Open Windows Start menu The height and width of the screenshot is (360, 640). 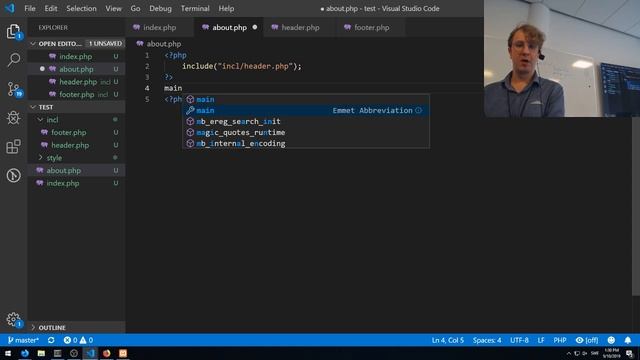[x=8, y=353]
